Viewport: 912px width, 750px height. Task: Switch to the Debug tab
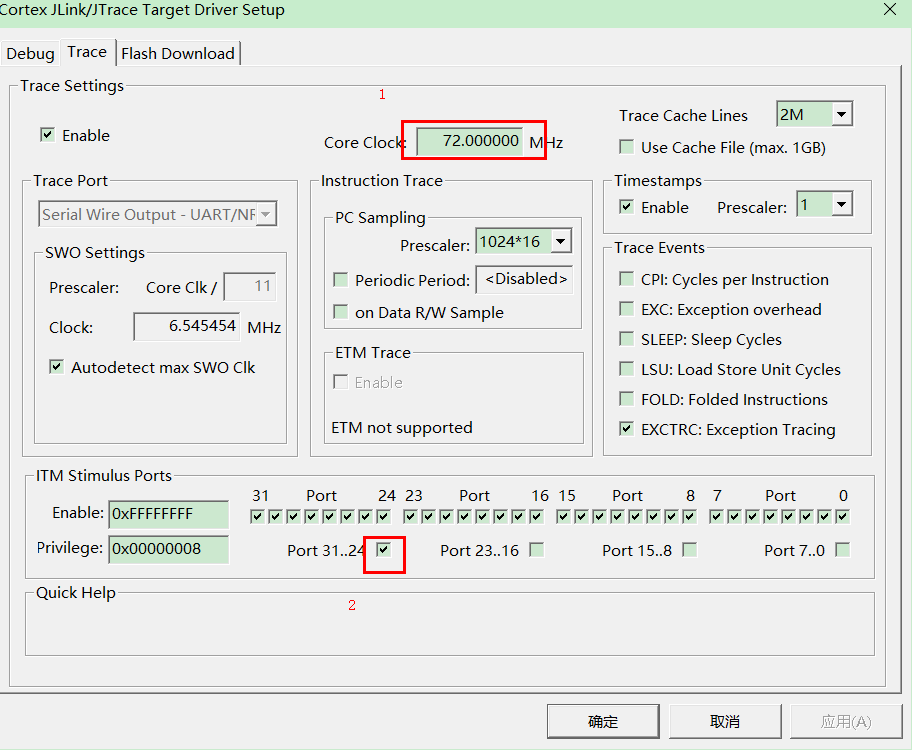pos(30,54)
